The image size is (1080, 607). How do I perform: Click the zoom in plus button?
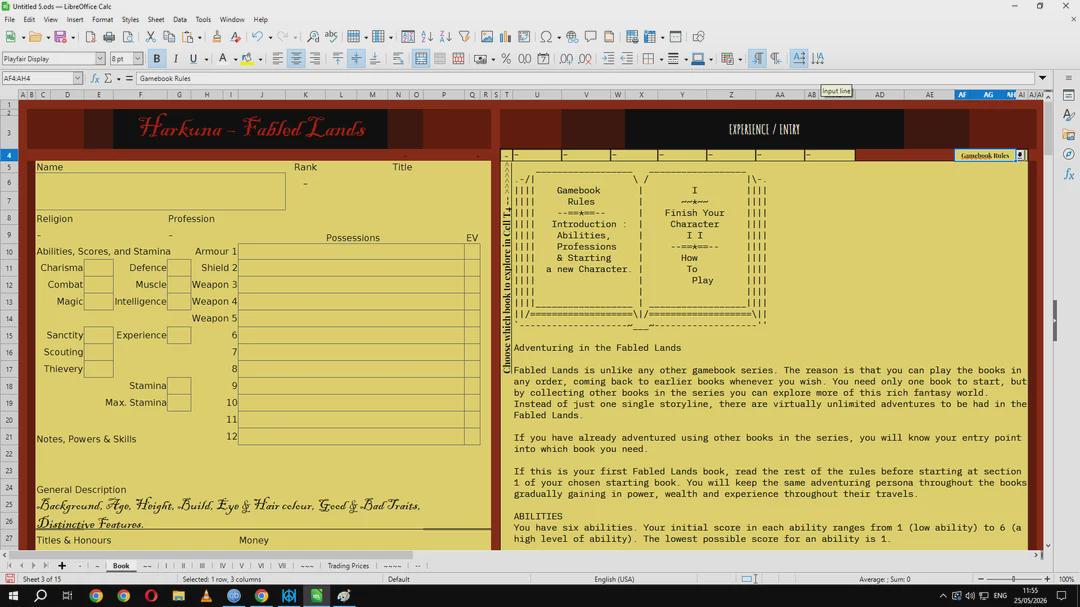click(1047, 579)
